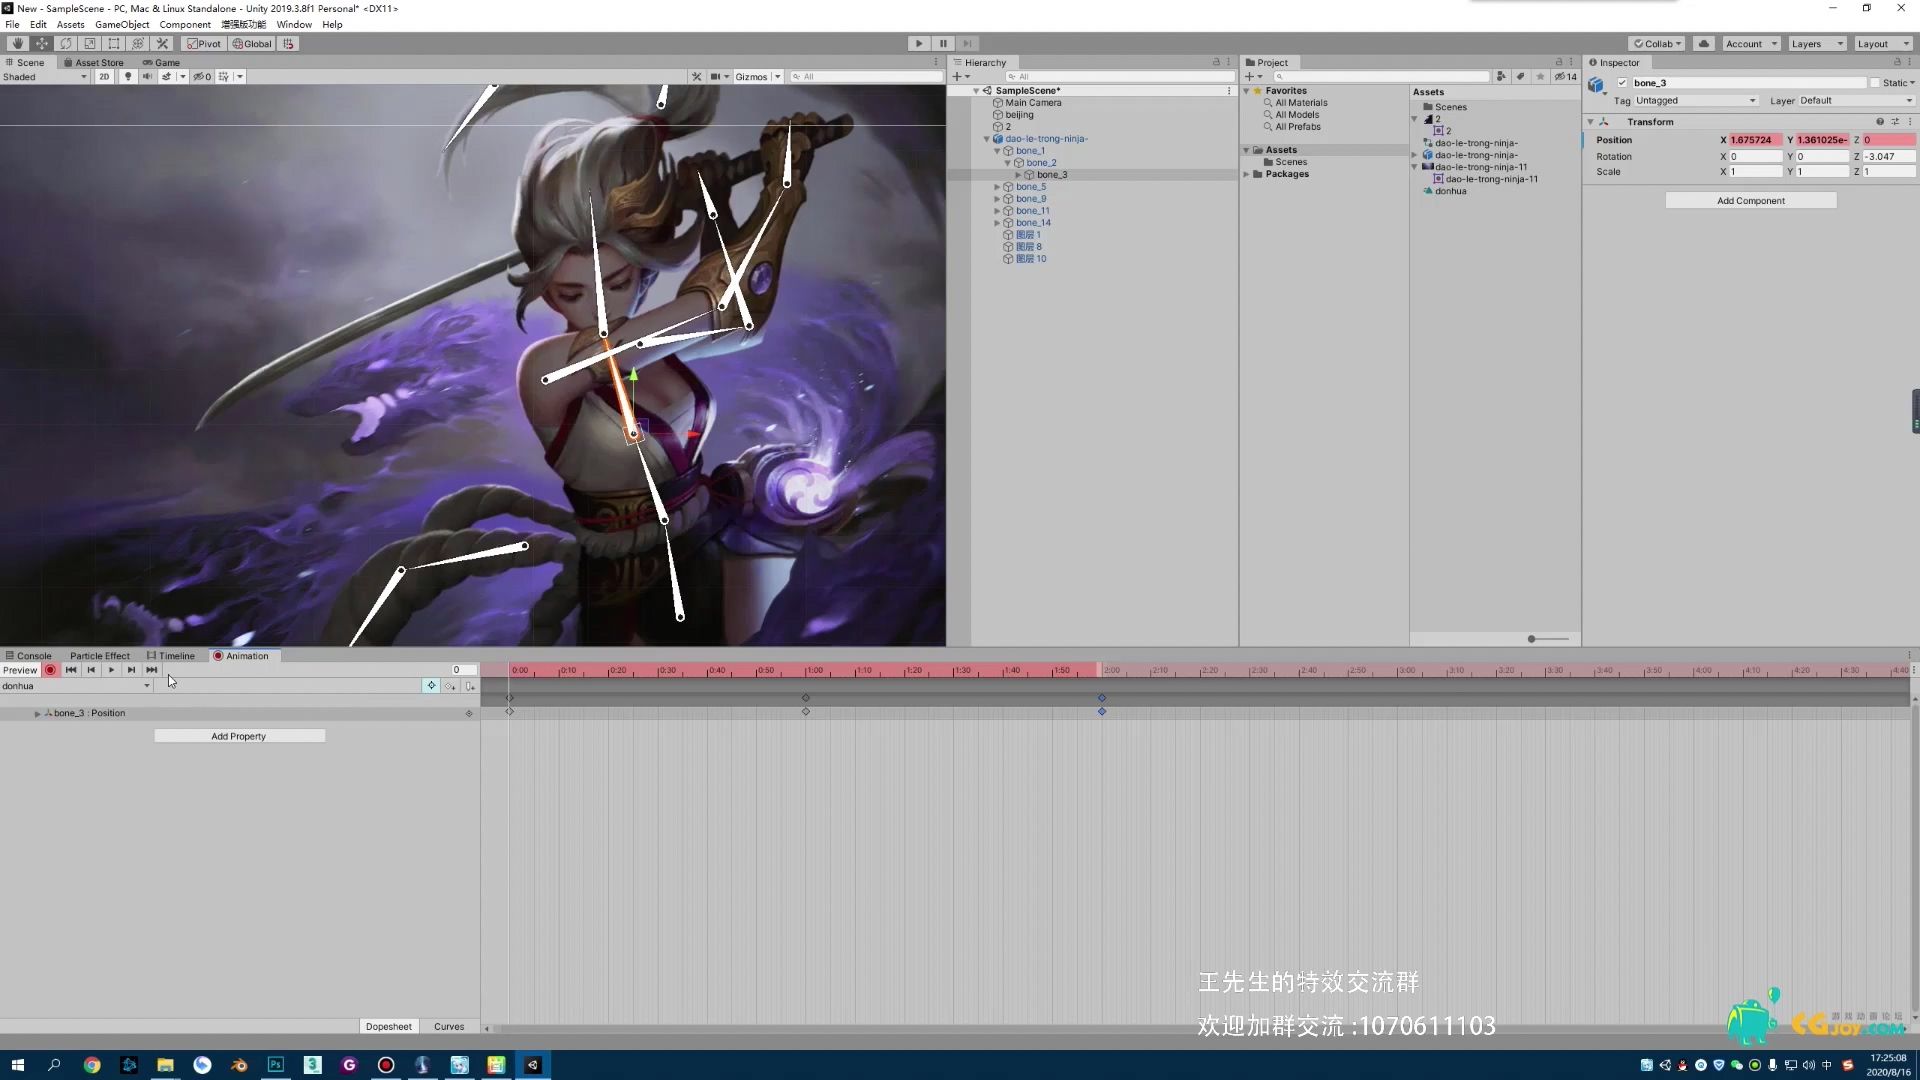Select the Rotate tool

tap(66, 44)
